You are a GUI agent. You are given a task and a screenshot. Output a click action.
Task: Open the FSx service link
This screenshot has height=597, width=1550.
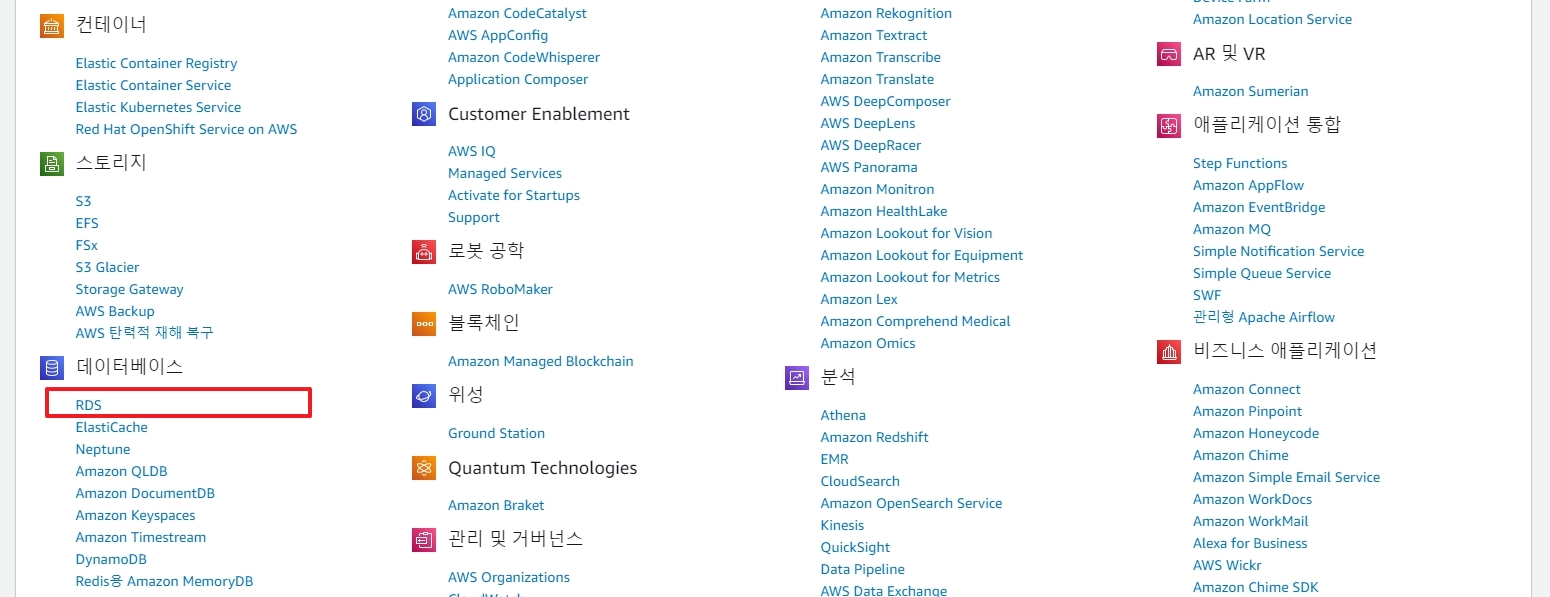(x=87, y=245)
